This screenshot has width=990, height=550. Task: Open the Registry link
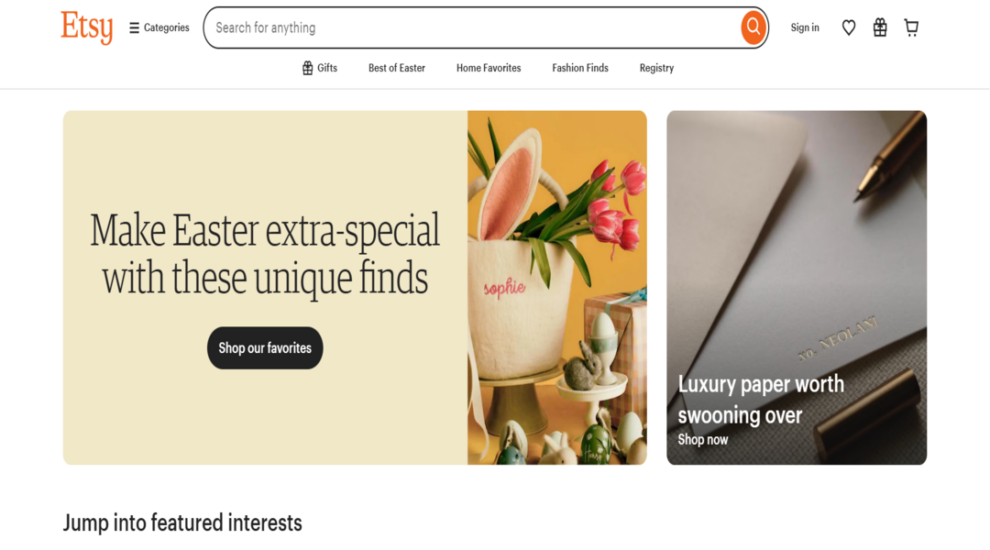[x=657, y=68]
